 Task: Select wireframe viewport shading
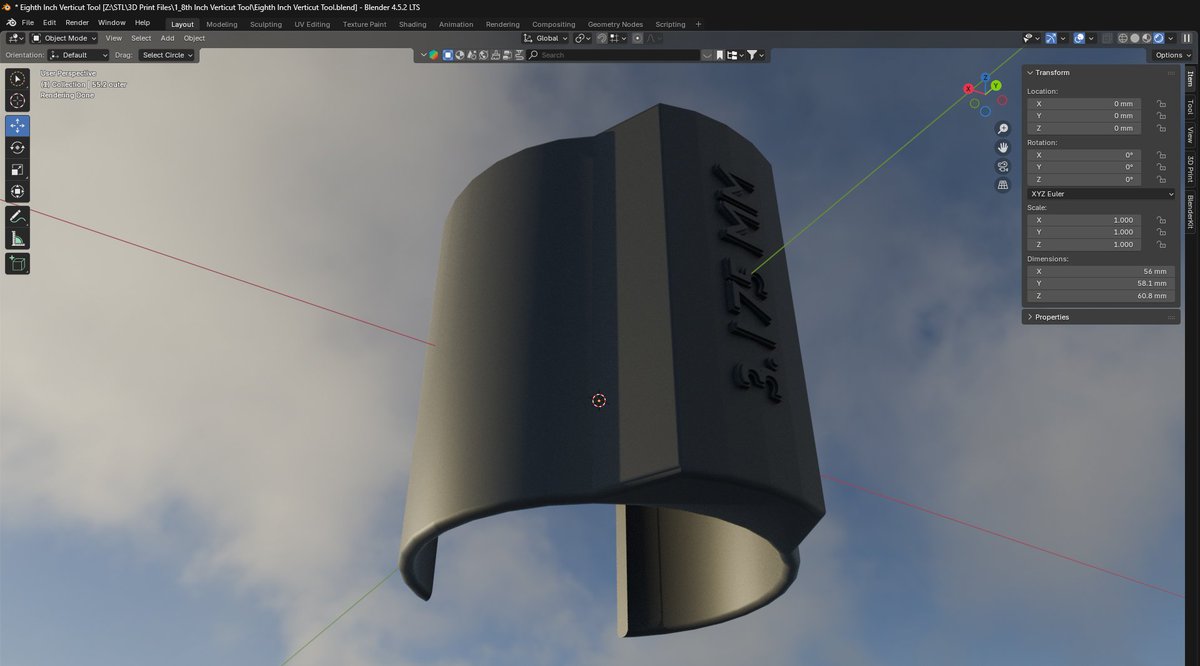click(1123, 38)
